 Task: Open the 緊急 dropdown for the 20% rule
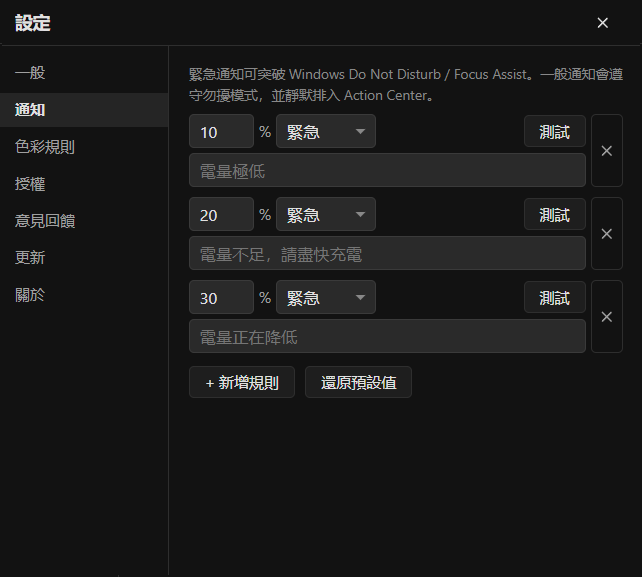tap(326, 214)
